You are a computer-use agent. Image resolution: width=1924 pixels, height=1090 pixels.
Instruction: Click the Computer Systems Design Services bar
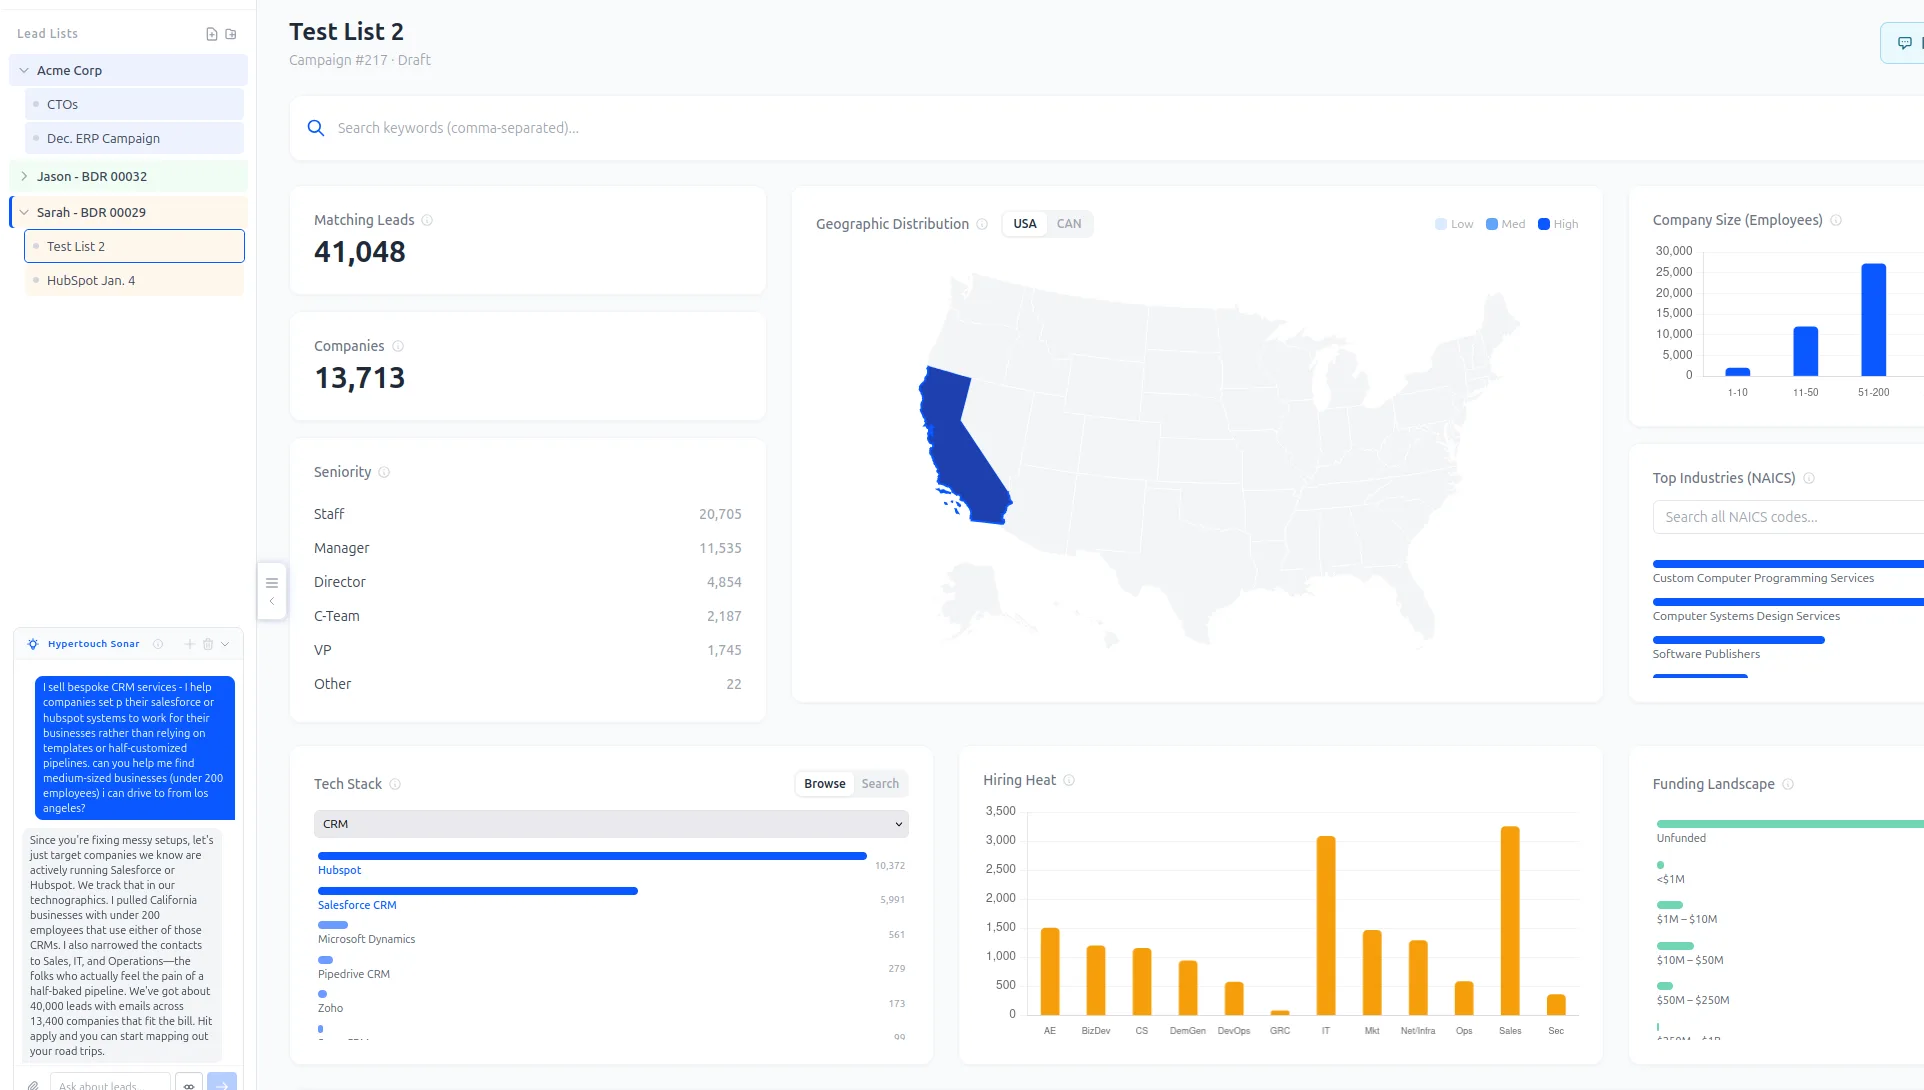pos(1788,602)
